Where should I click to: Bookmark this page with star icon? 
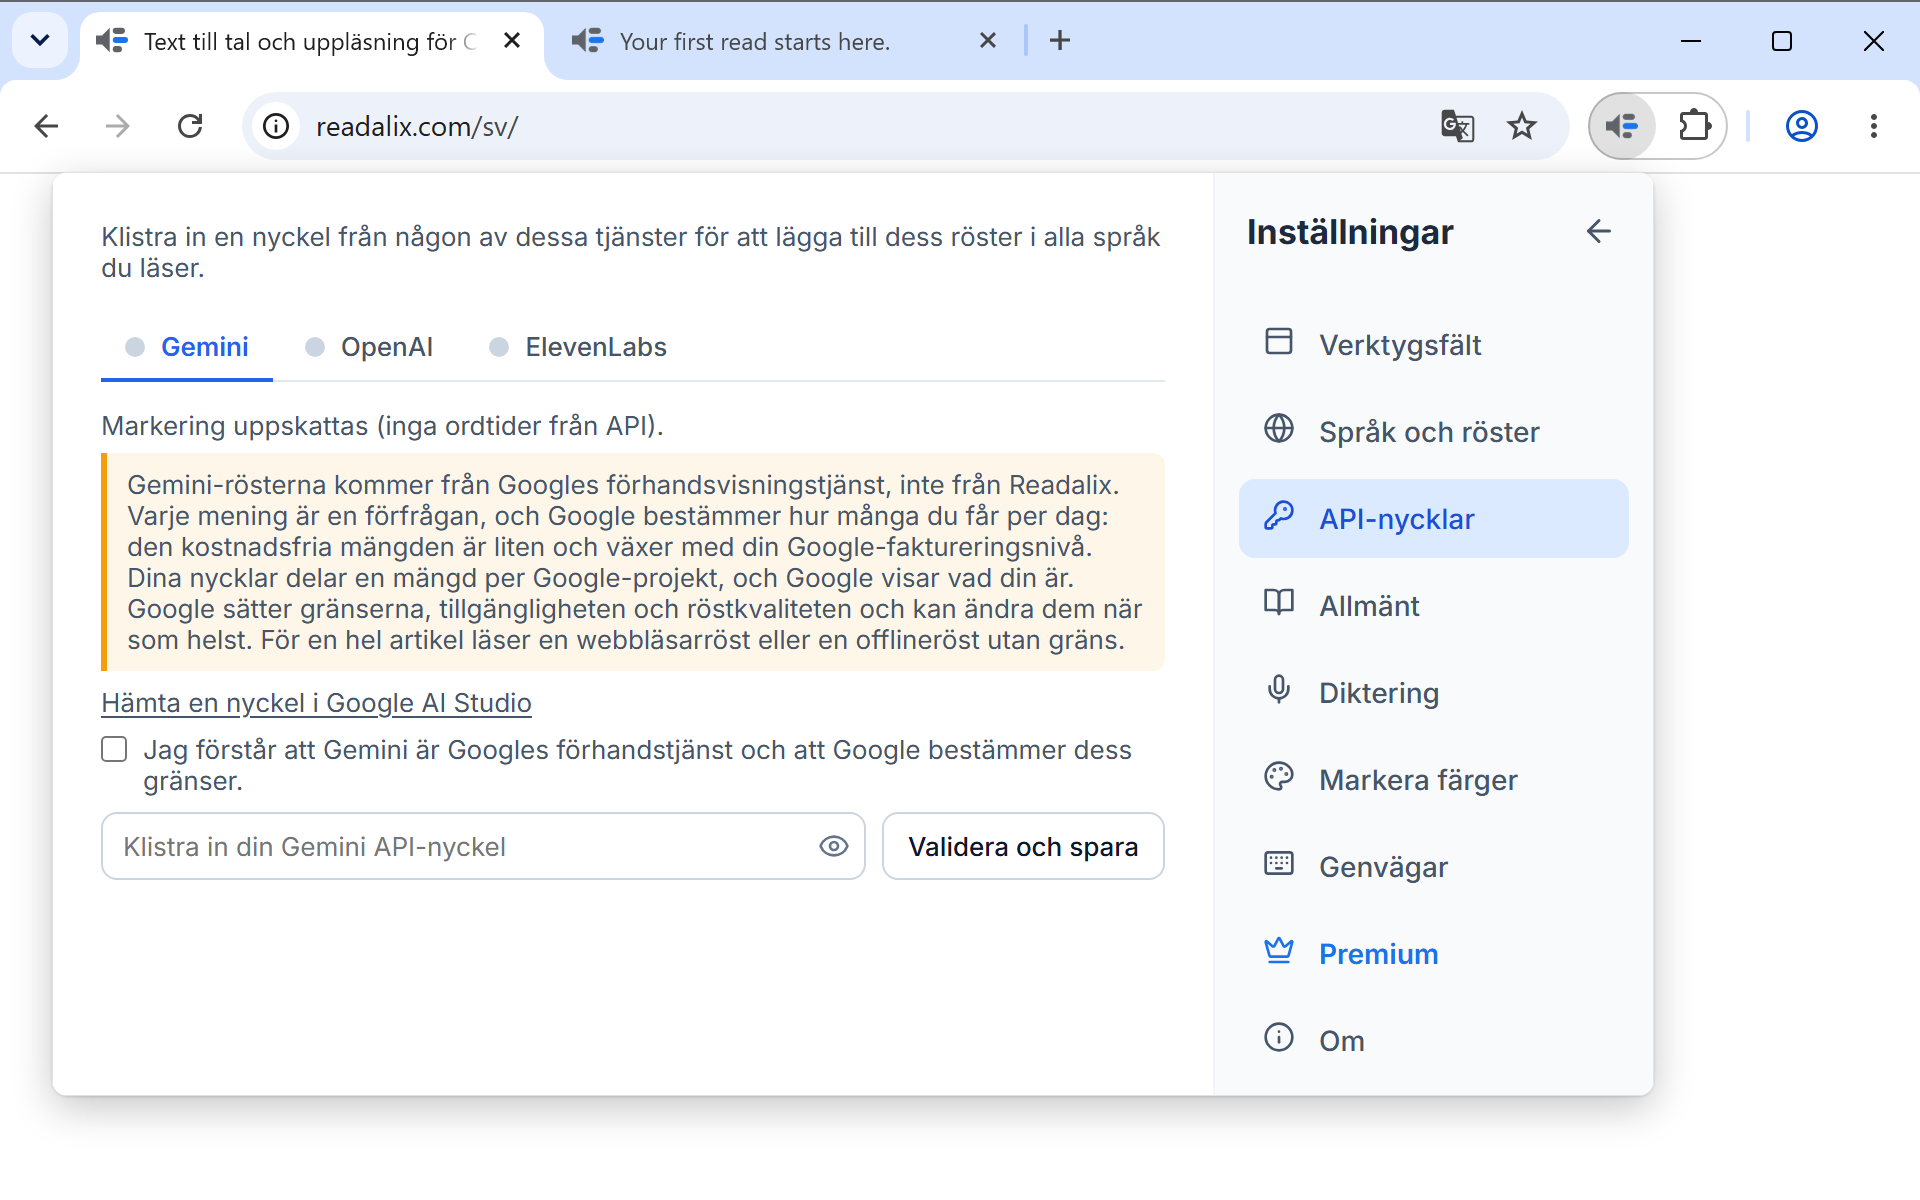pyautogui.click(x=1522, y=126)
